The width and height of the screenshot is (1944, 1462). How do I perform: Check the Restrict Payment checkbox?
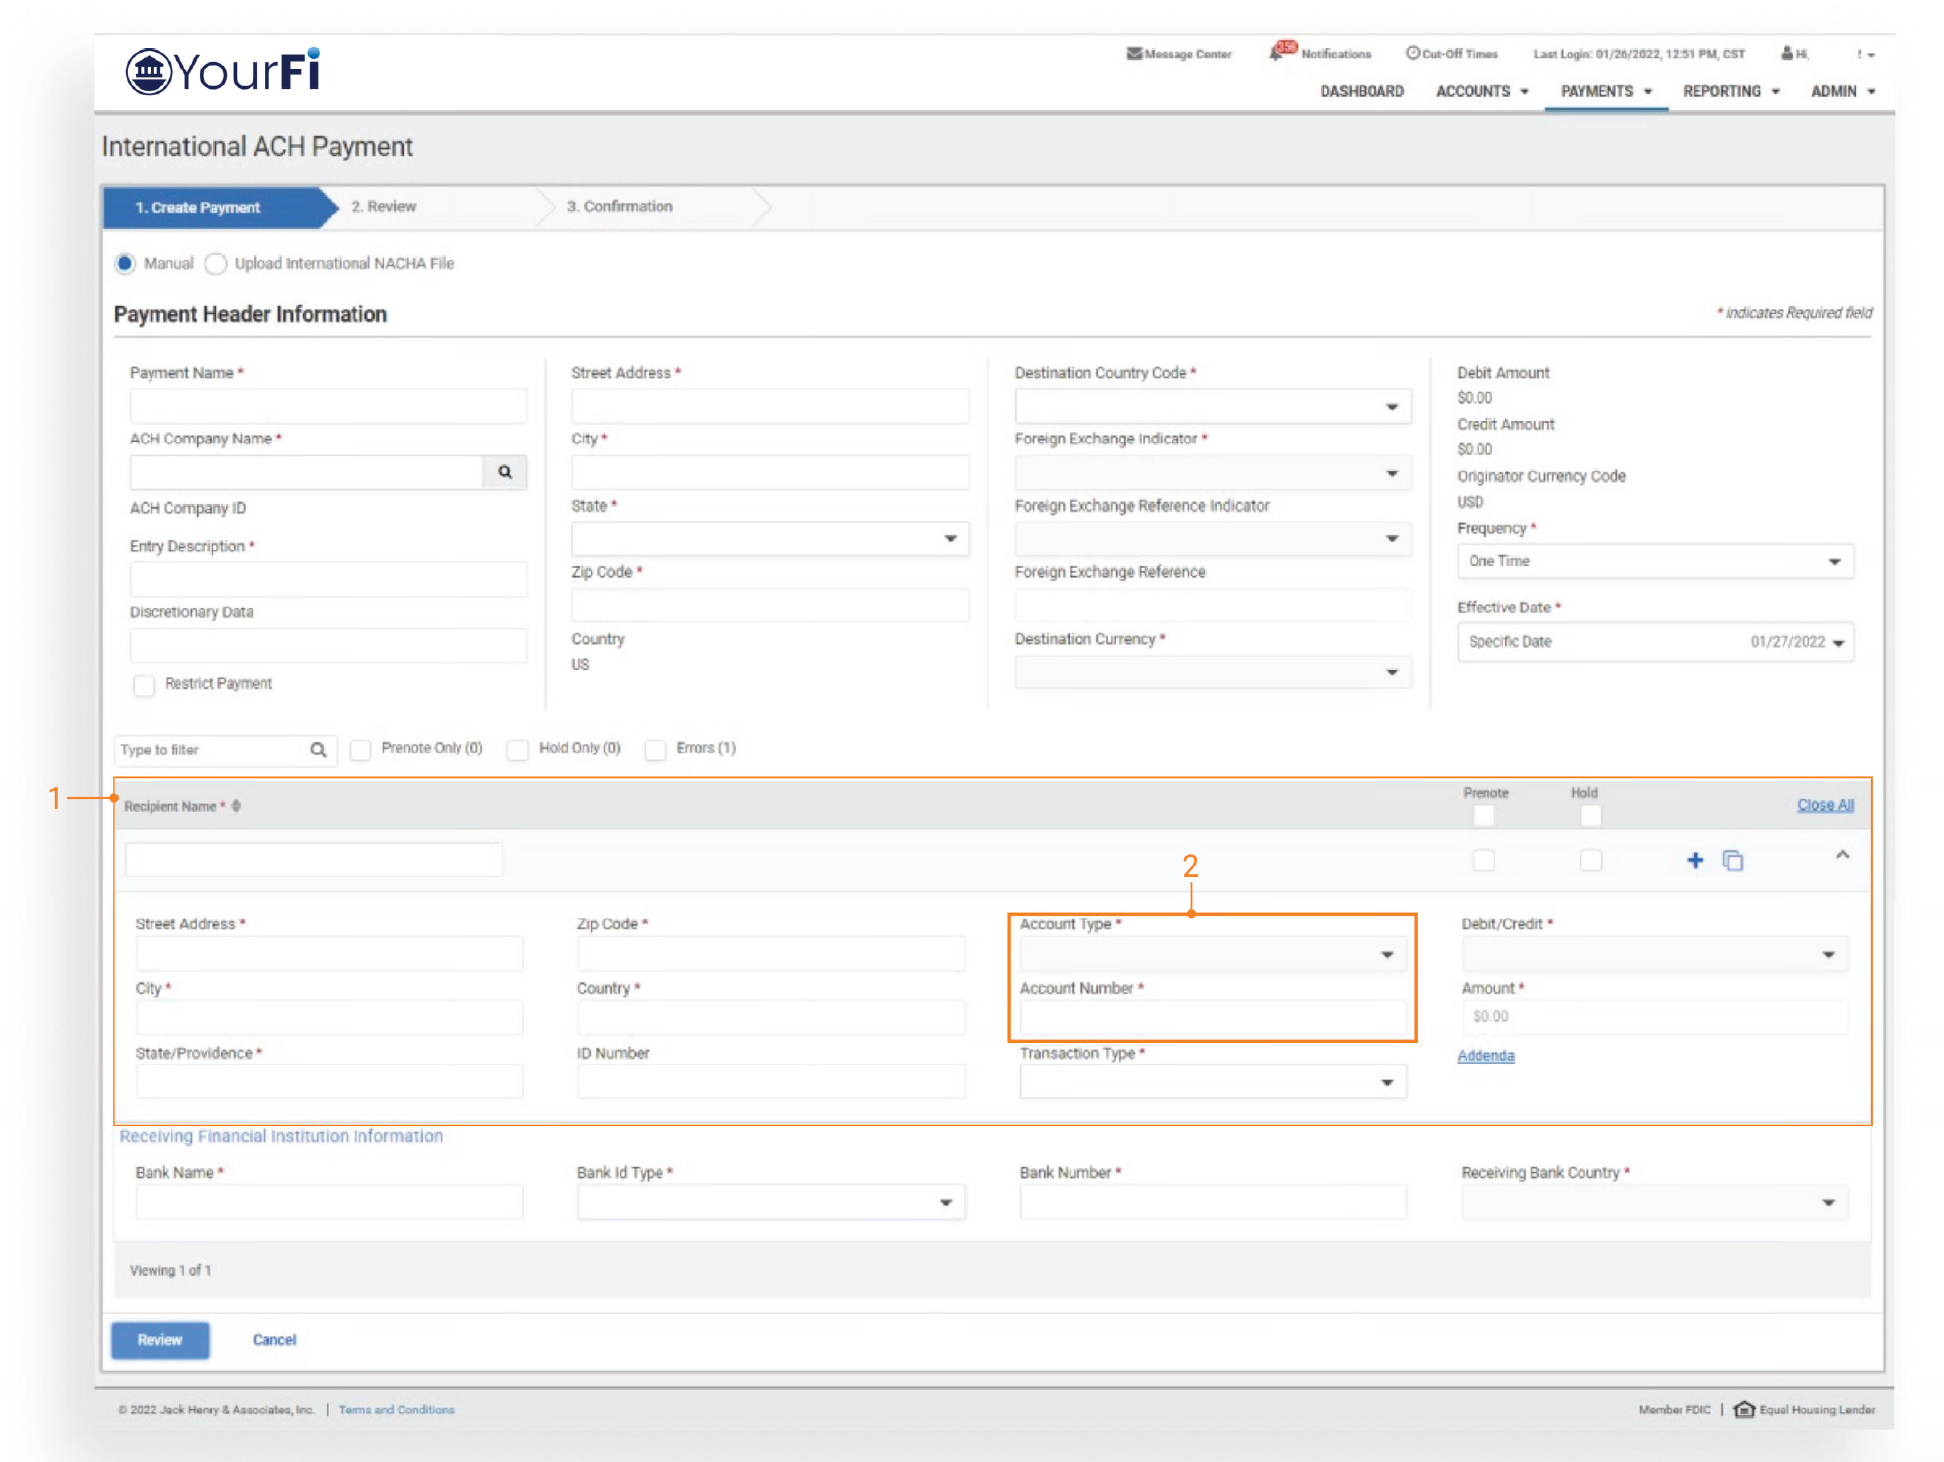[x=145, y=685]
